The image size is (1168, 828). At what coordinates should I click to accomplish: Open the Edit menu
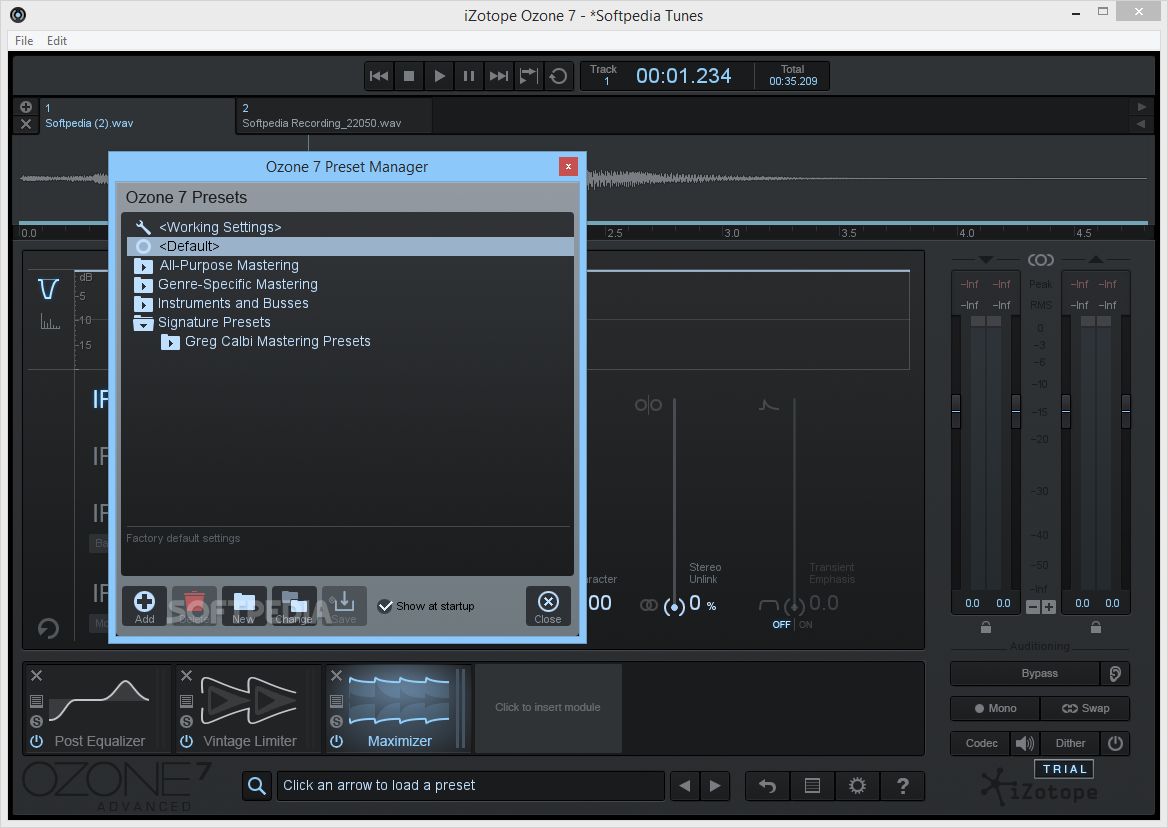(57, 41)
